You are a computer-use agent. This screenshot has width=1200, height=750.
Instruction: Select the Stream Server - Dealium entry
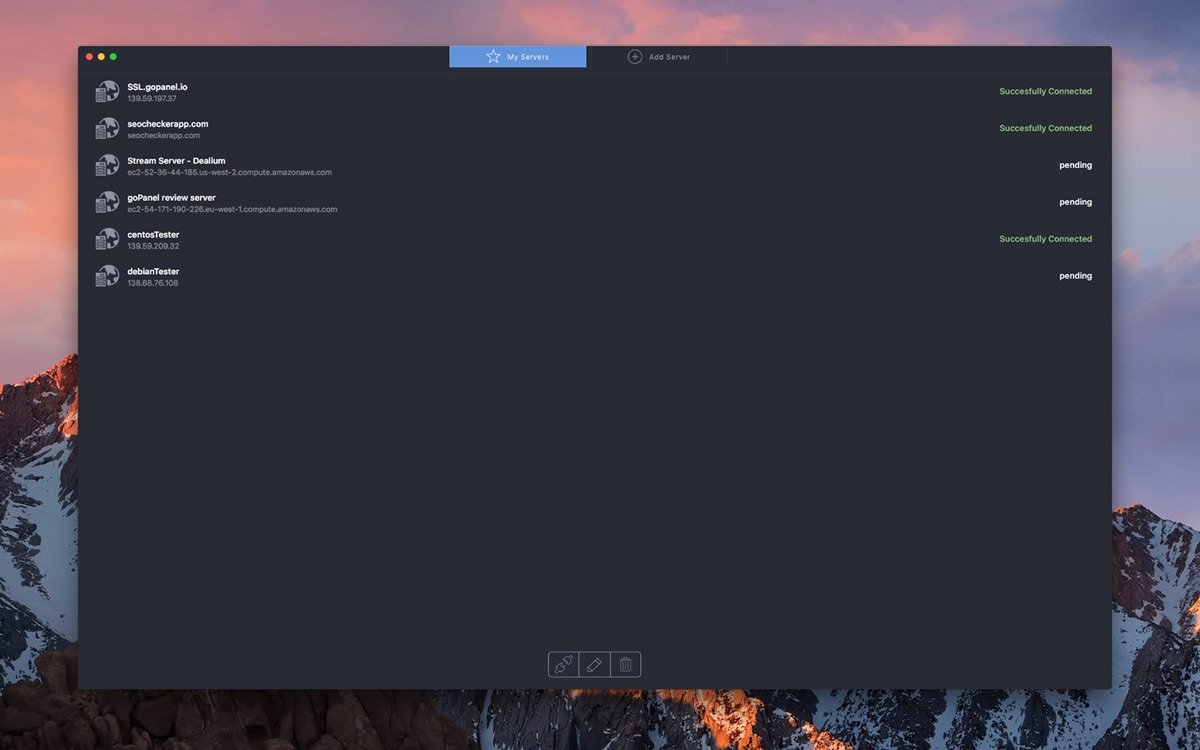[x=176, y=161]
